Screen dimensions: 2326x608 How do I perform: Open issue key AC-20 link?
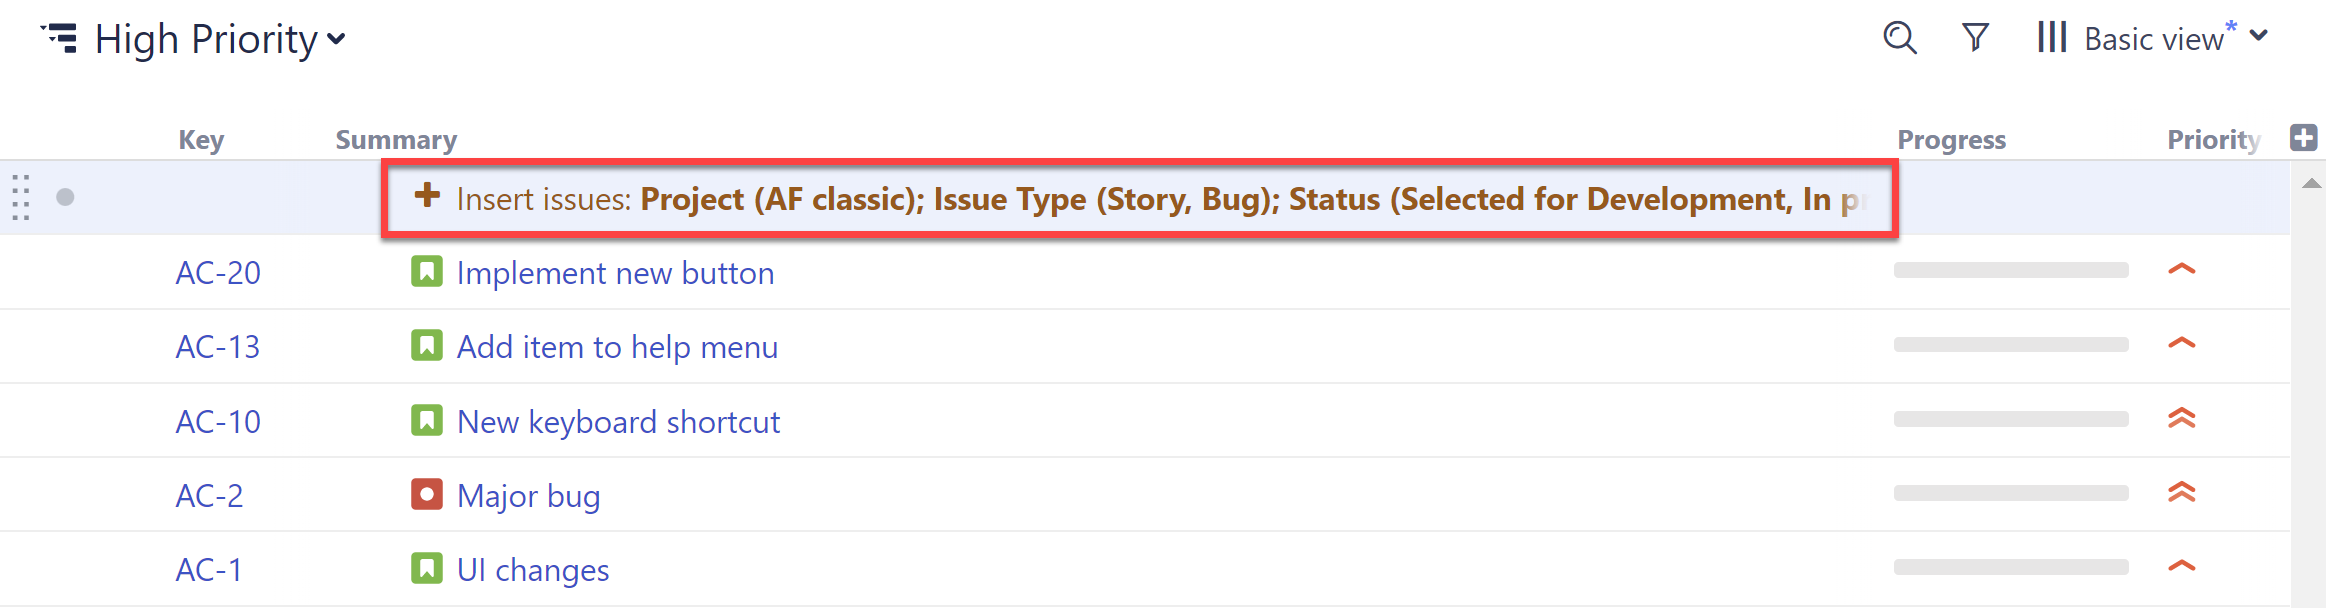[x=218, y=273]
